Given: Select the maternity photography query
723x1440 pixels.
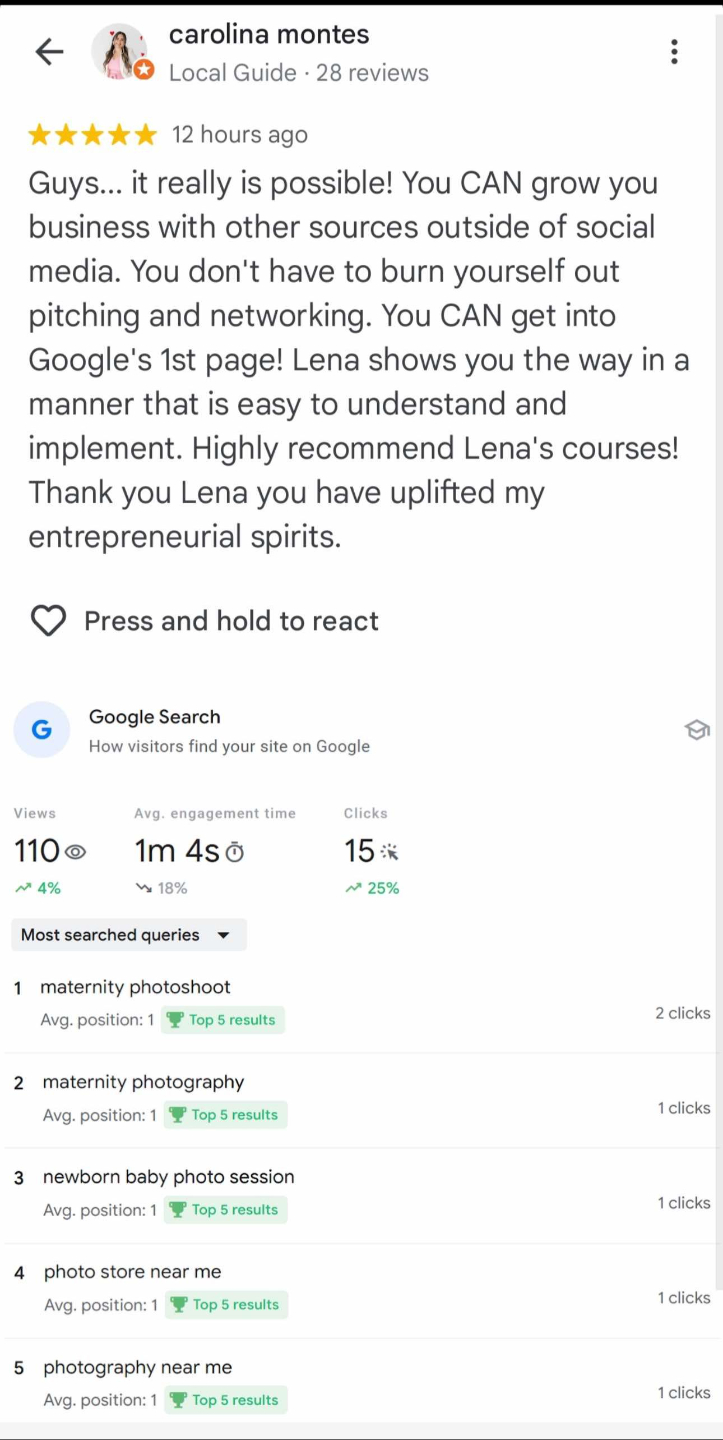Looking at the screenshot, I should point(143,1082).
